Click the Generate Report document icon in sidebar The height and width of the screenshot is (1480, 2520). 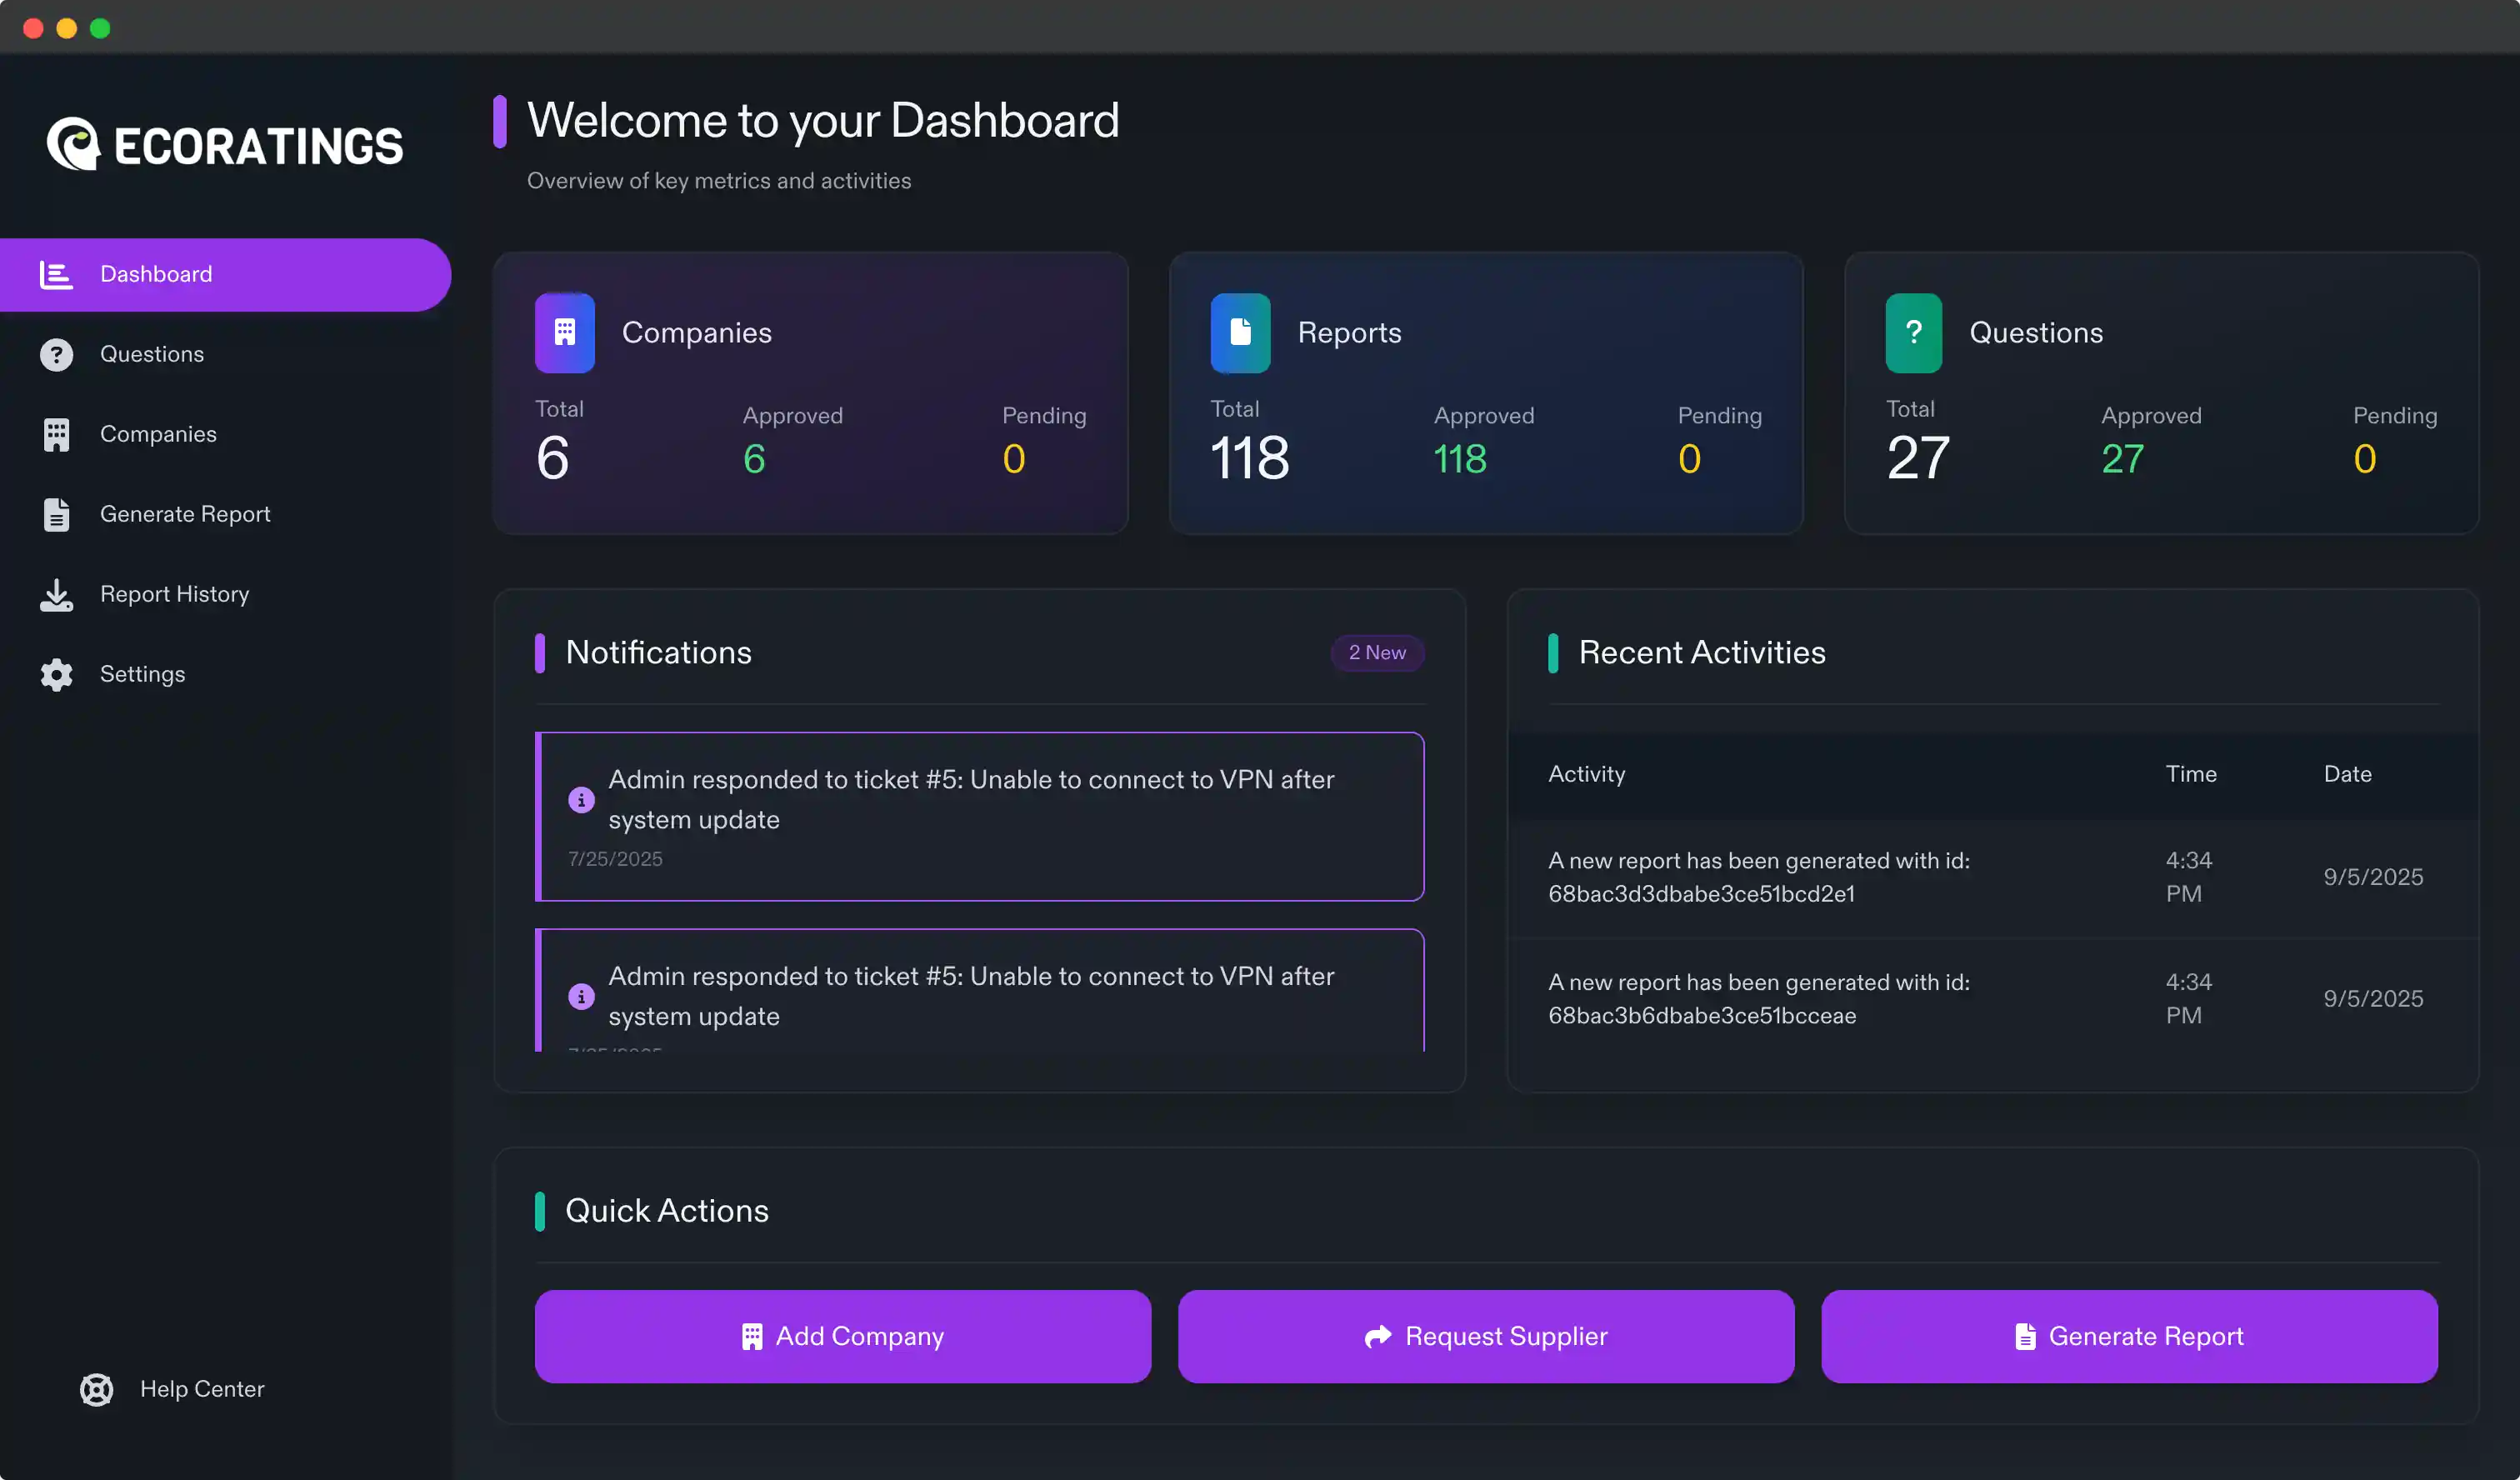(x=56, y=514)
